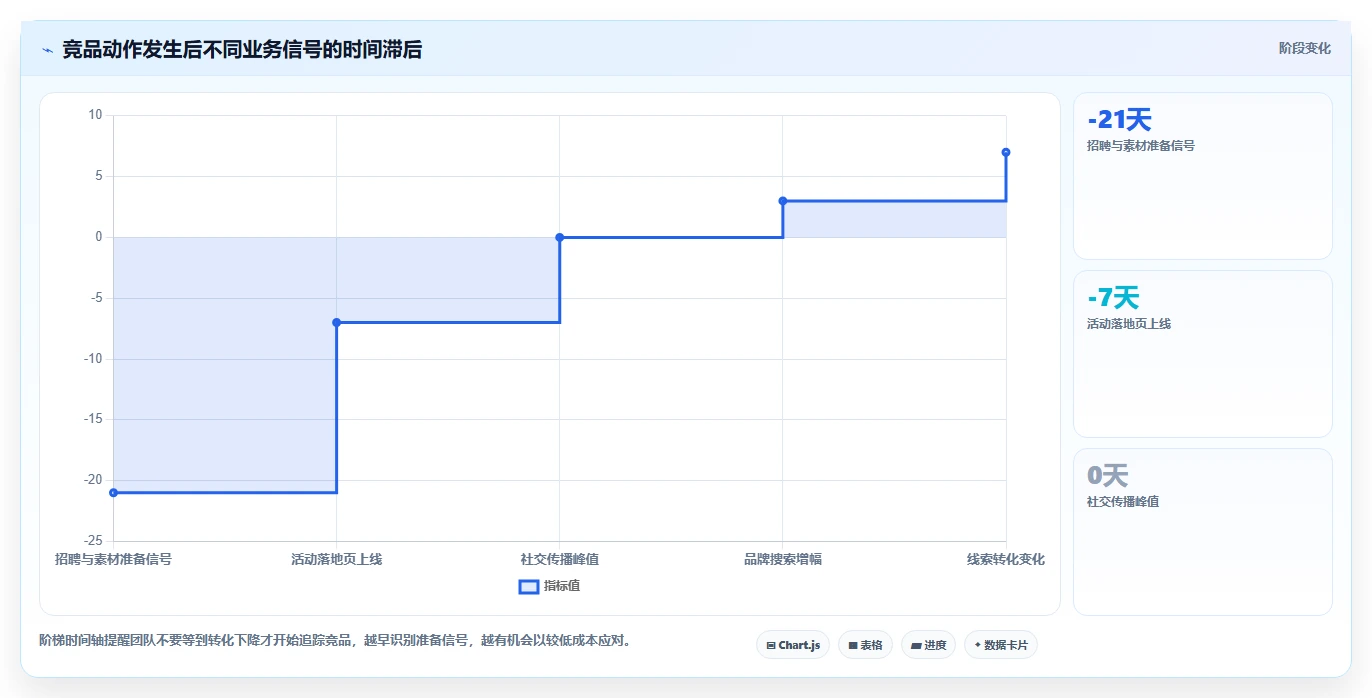
Task: Click the data point at 社交传播峰值
Action: click(559, 237)
